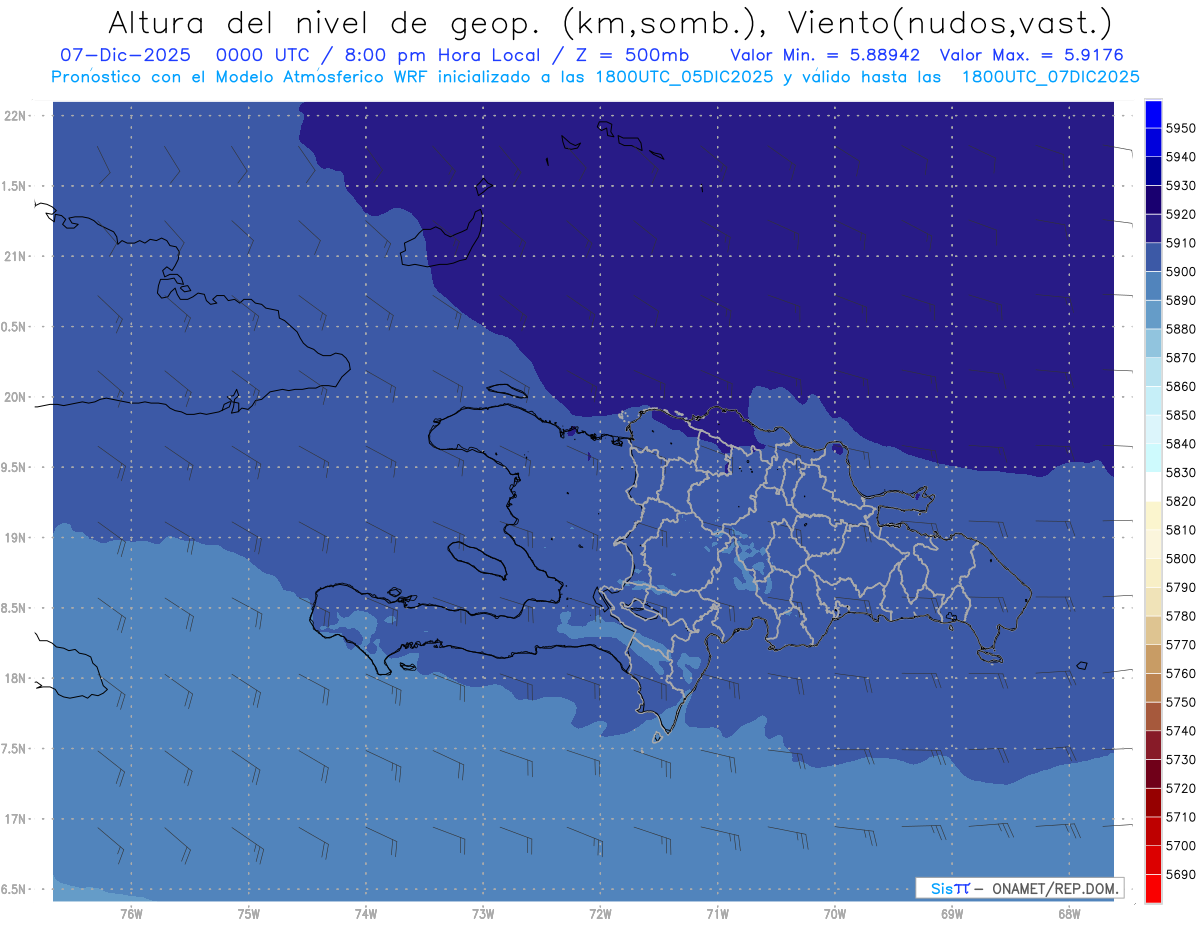Click 'Valor Min. = 5.88942'
1200x927 pixels.
coord(825,55)
